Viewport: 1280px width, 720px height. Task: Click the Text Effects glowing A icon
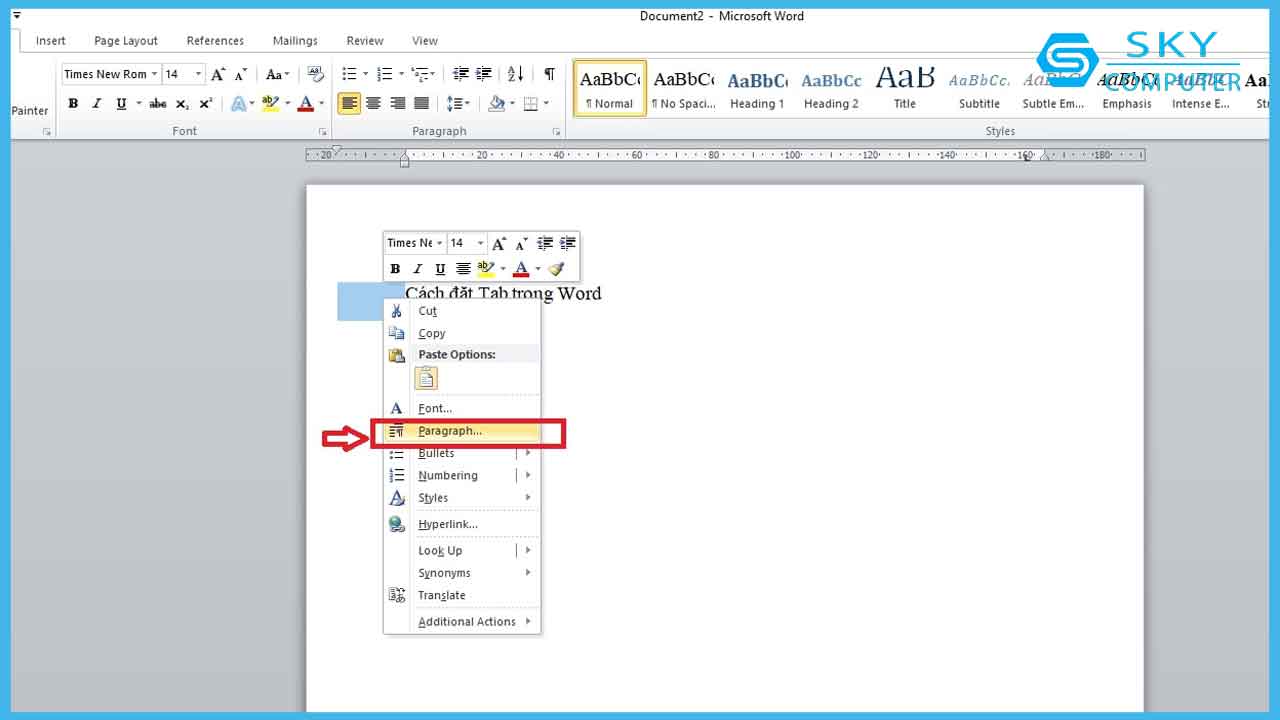(x=238, y=103)
